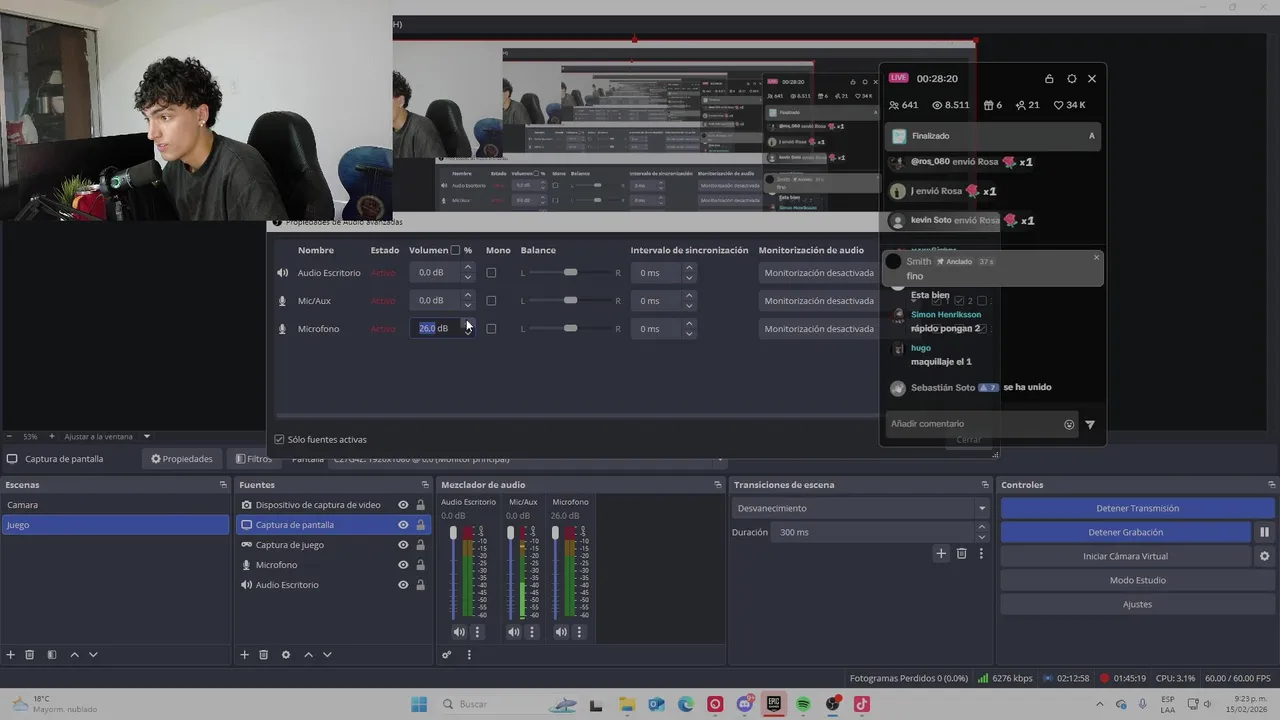Toggle Volumen percent checkbox
The width and height of the screenshot is (1280, 720).
(456, 250)
